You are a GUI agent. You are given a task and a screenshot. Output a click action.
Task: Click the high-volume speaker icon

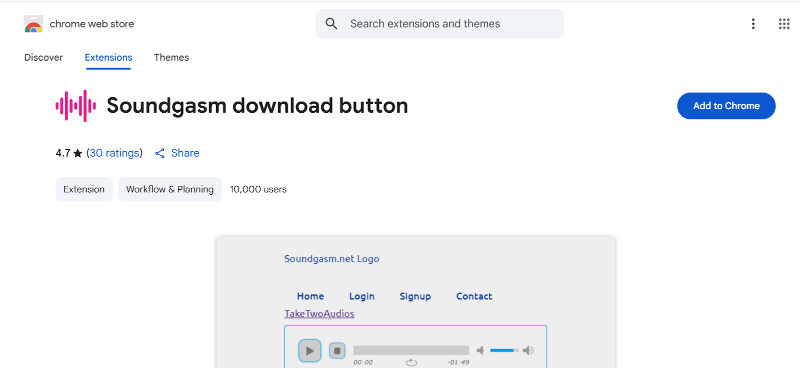coord(528,350)
